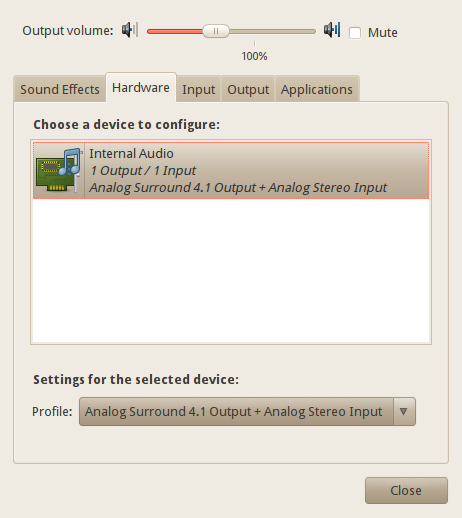Click the low volume speaker icon

(130, 30)
